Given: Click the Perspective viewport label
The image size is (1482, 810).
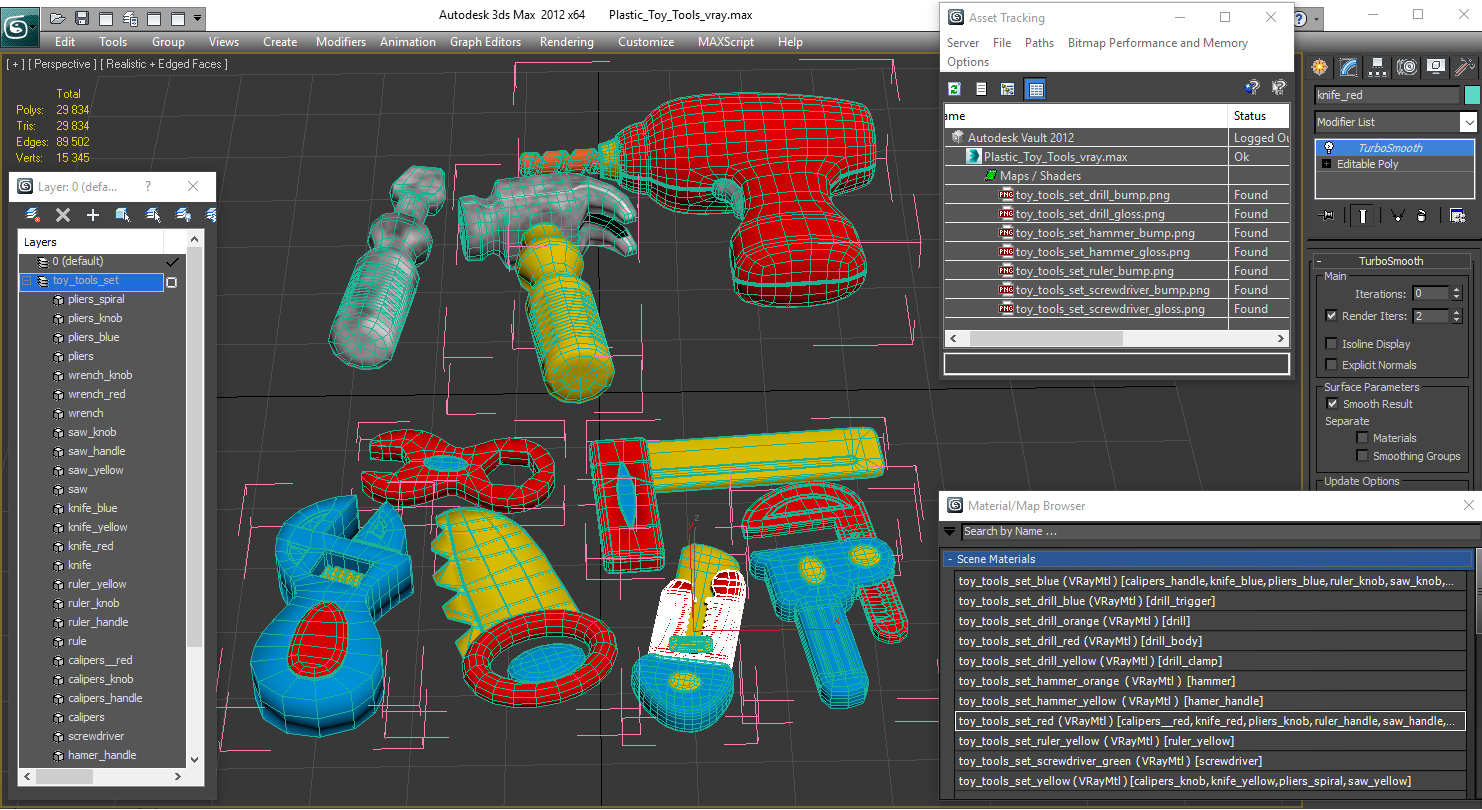Looking at the screenshot, I should pos(63,64).
